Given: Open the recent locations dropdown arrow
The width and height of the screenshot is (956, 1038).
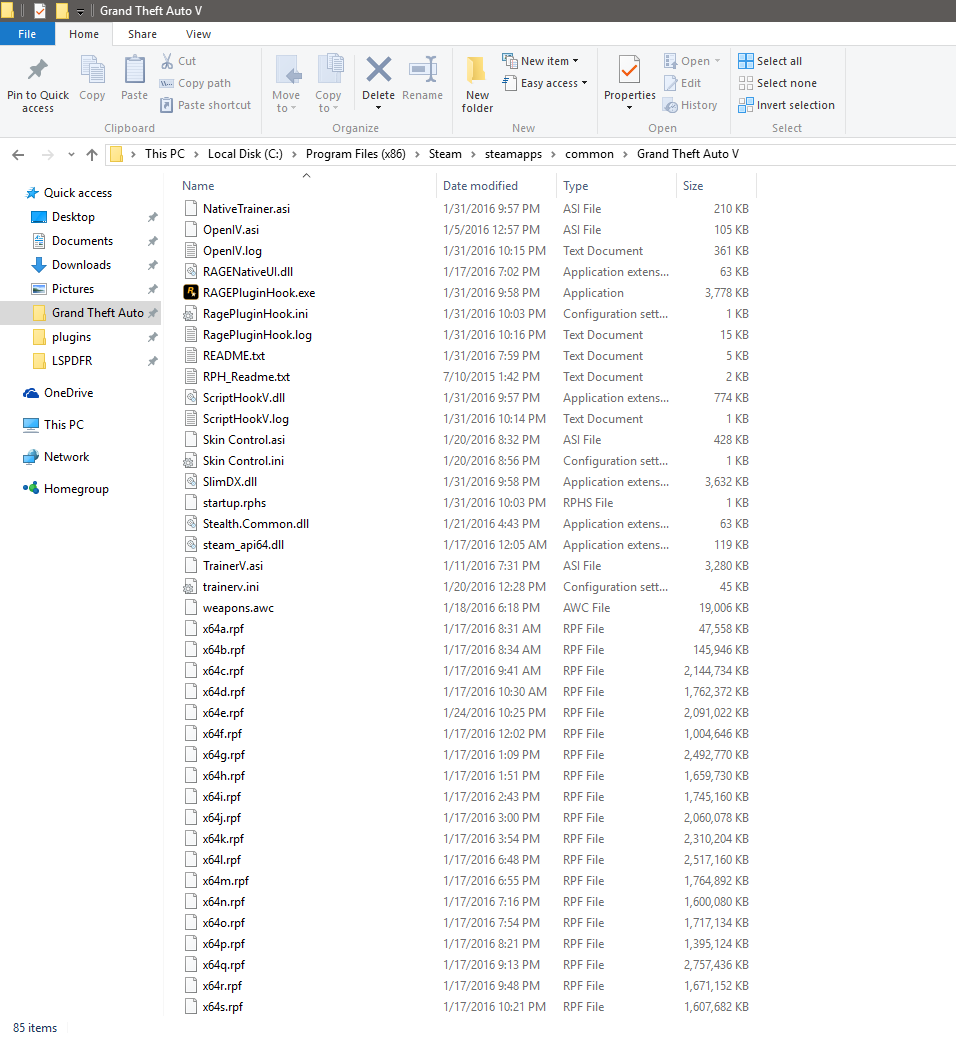Looking at the screenshot, I should point(71,155).
